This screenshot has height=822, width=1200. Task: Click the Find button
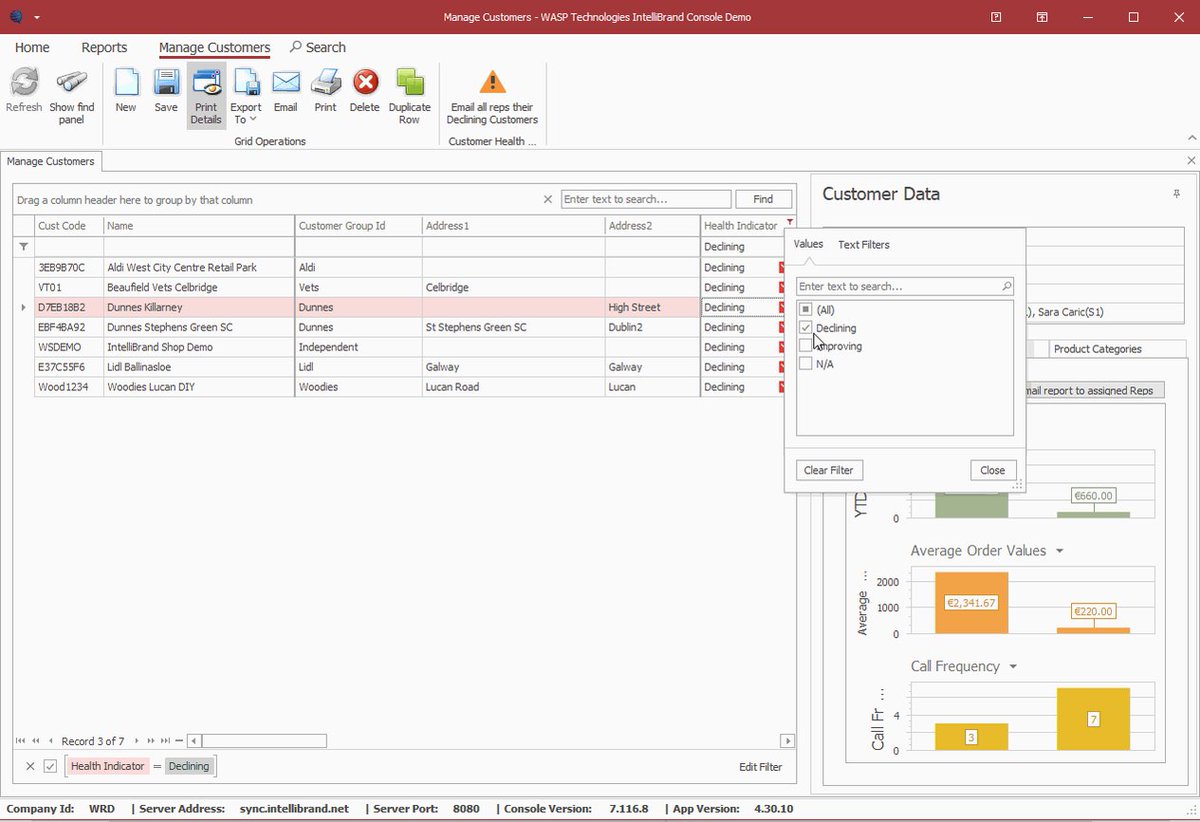click(x=763, y=199)
